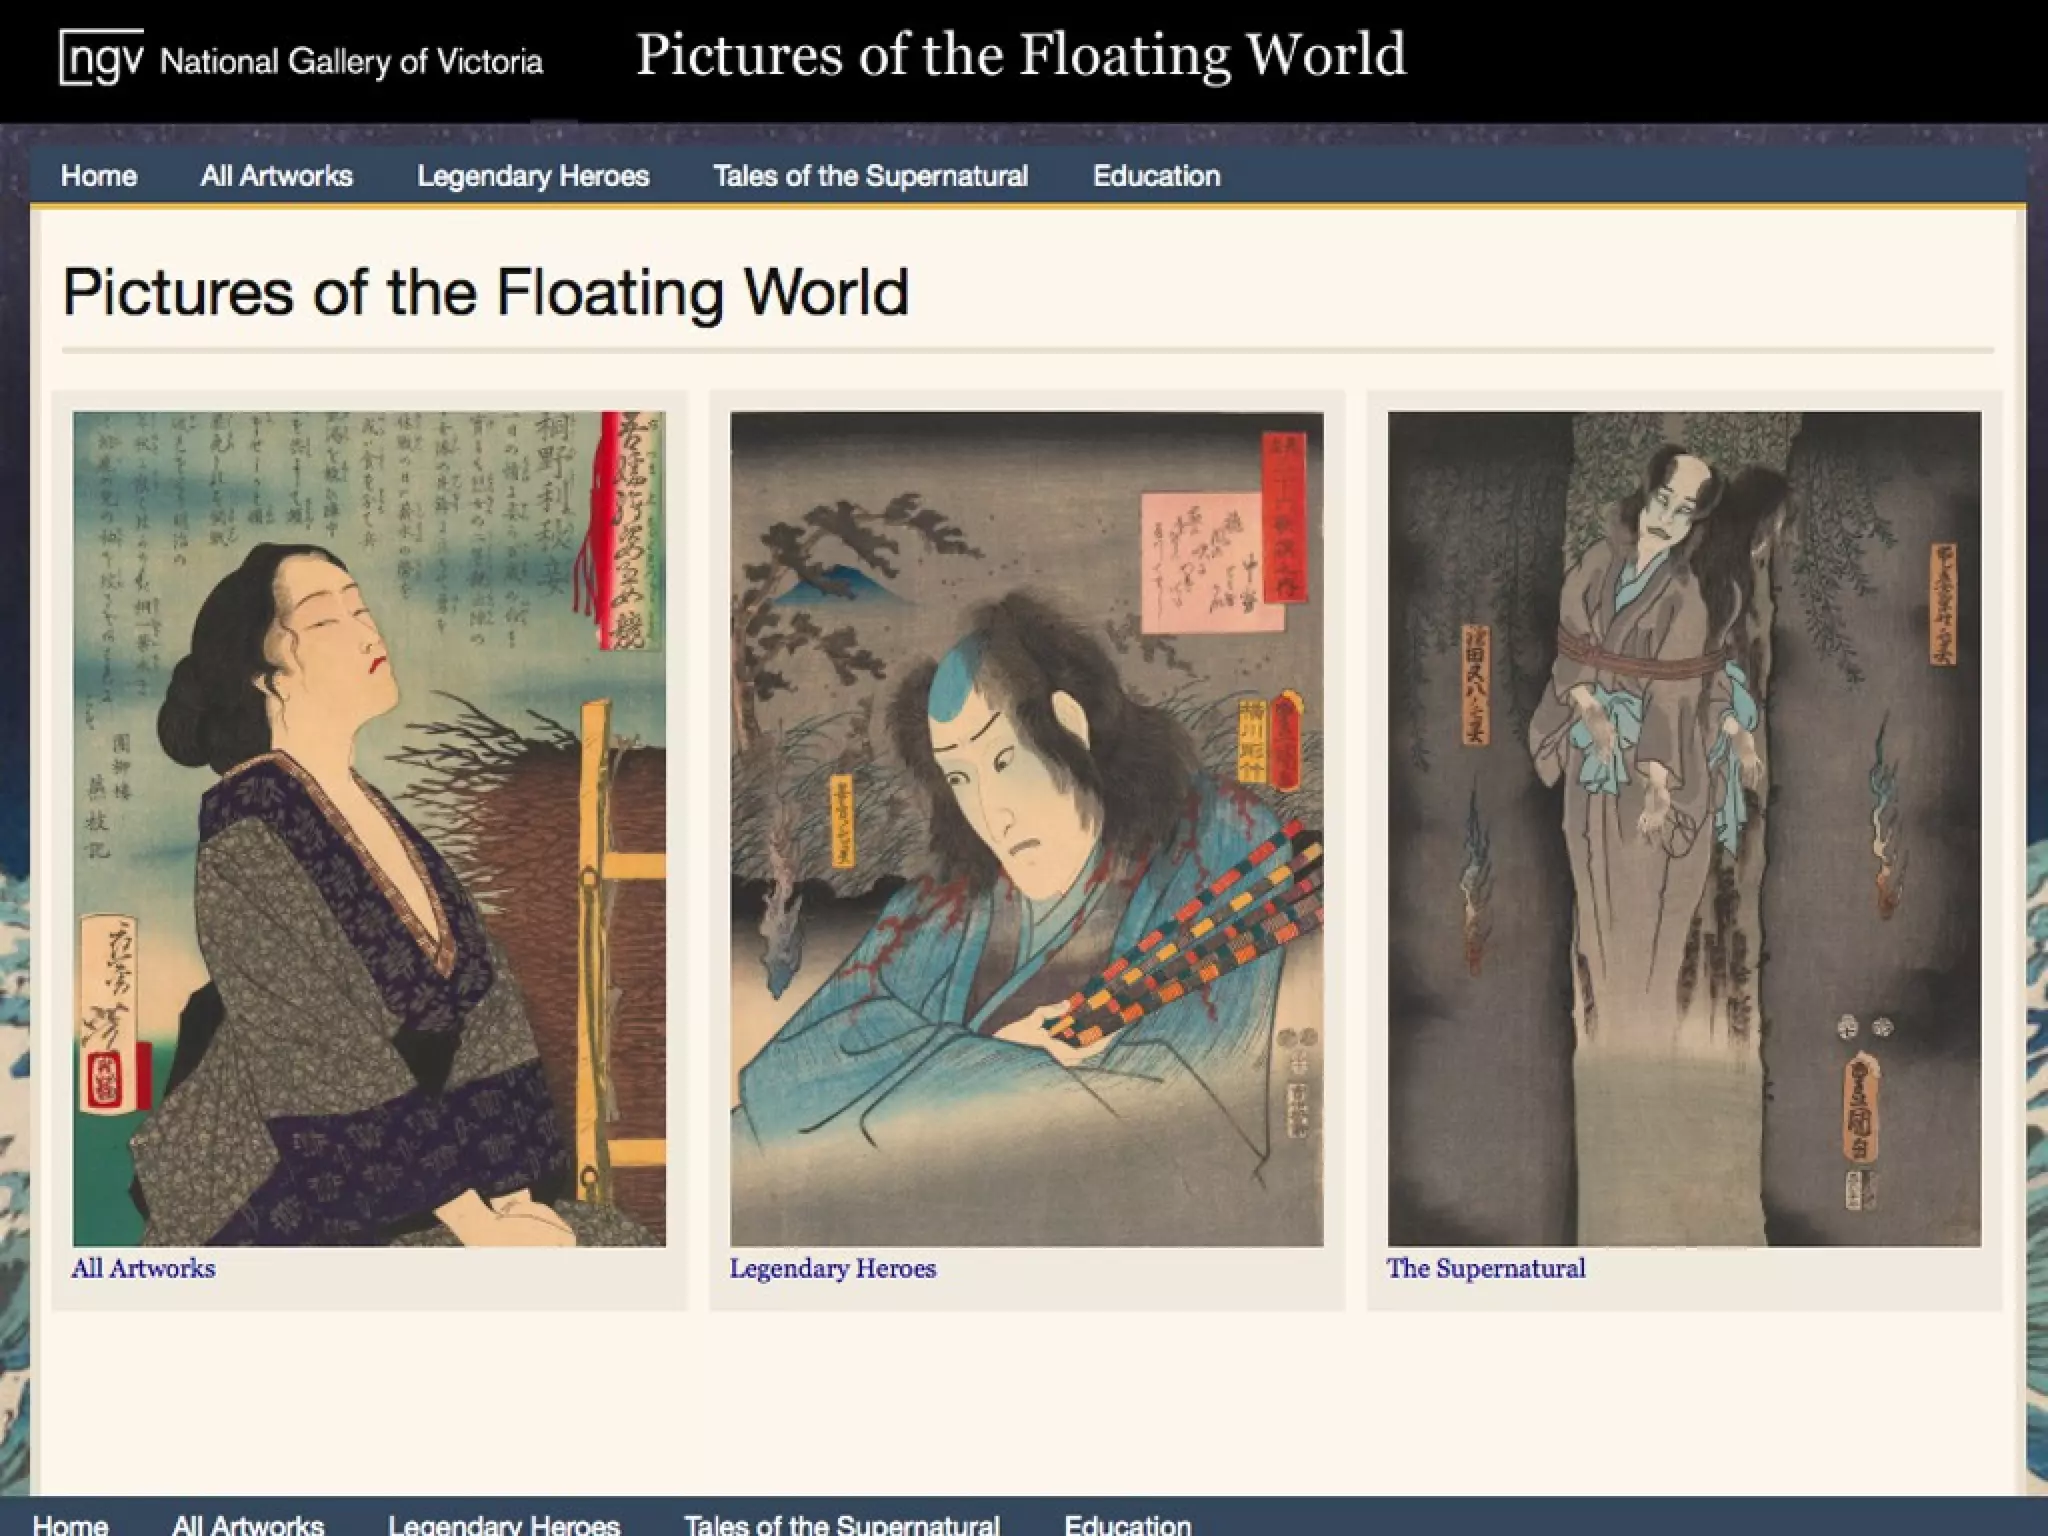Screen dimensions: 2048x1536
Task: Open Education in top navigation bar
Action: pyautogui.click(x=1156, y=176)
